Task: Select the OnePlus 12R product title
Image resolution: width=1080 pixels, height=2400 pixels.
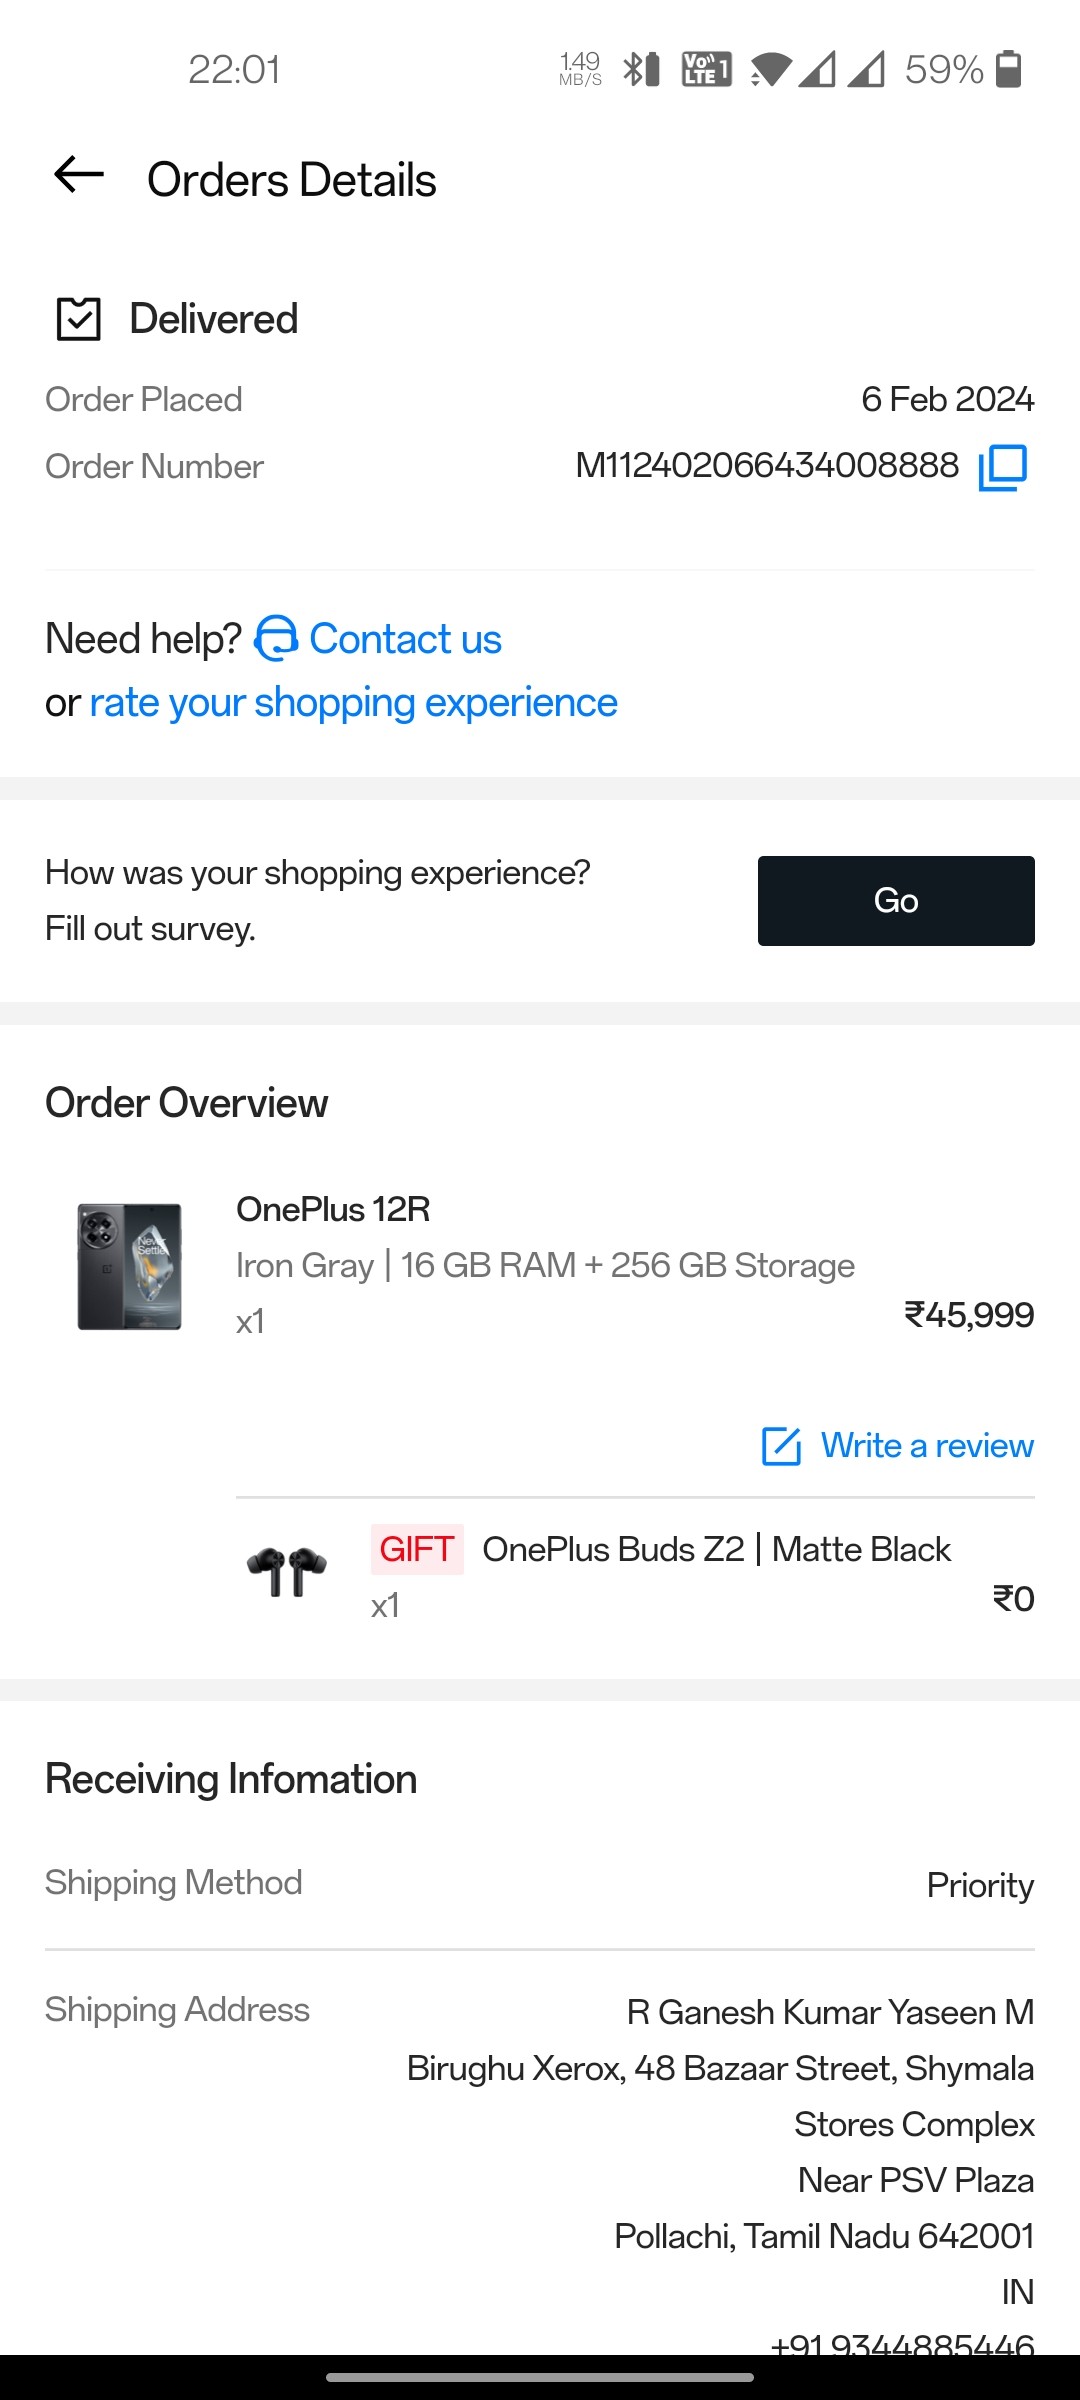Action: tap(333, 1209)
